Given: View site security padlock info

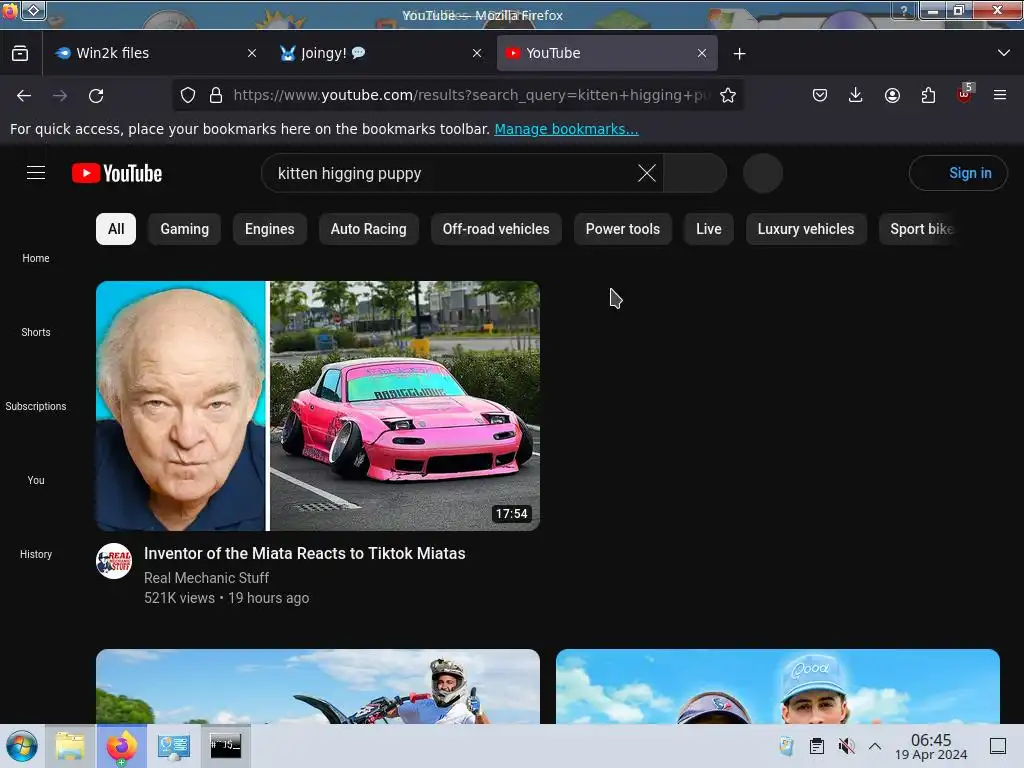Looking at the screenshot, I should tap(216, 95).
